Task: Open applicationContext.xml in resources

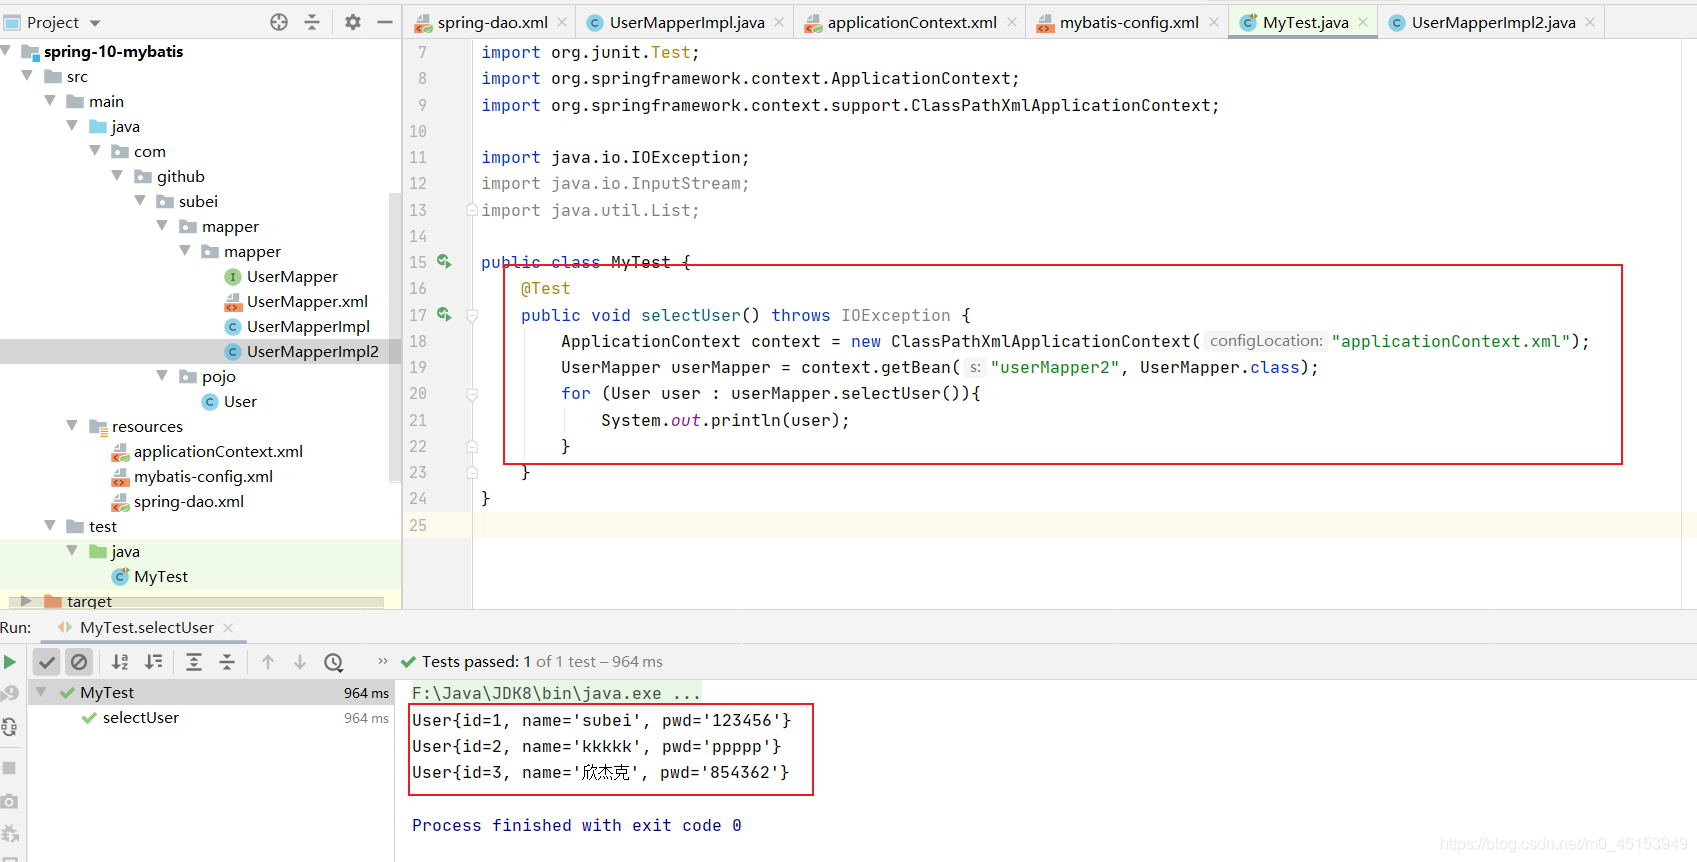Action: pos(207,451)
